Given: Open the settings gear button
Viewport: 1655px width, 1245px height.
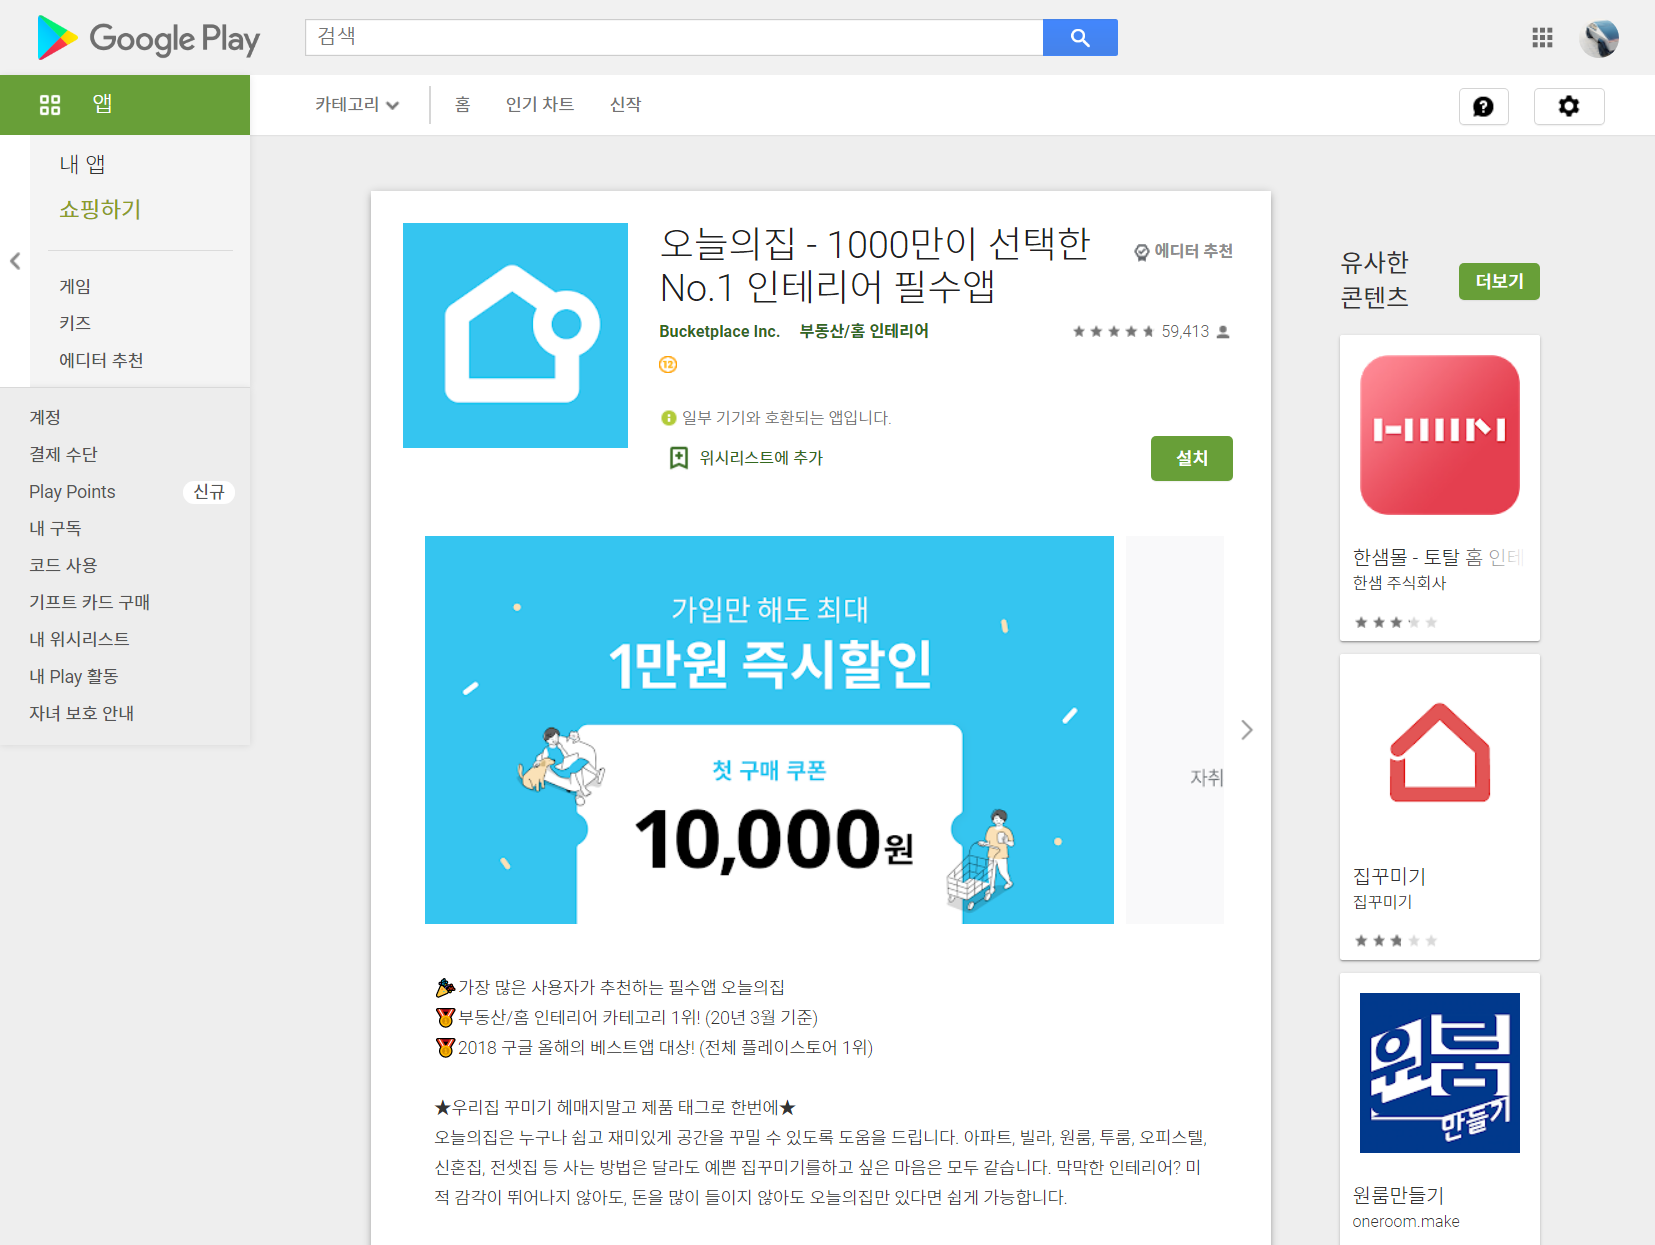Looking at the screenshot, I should coord(1569,106).
